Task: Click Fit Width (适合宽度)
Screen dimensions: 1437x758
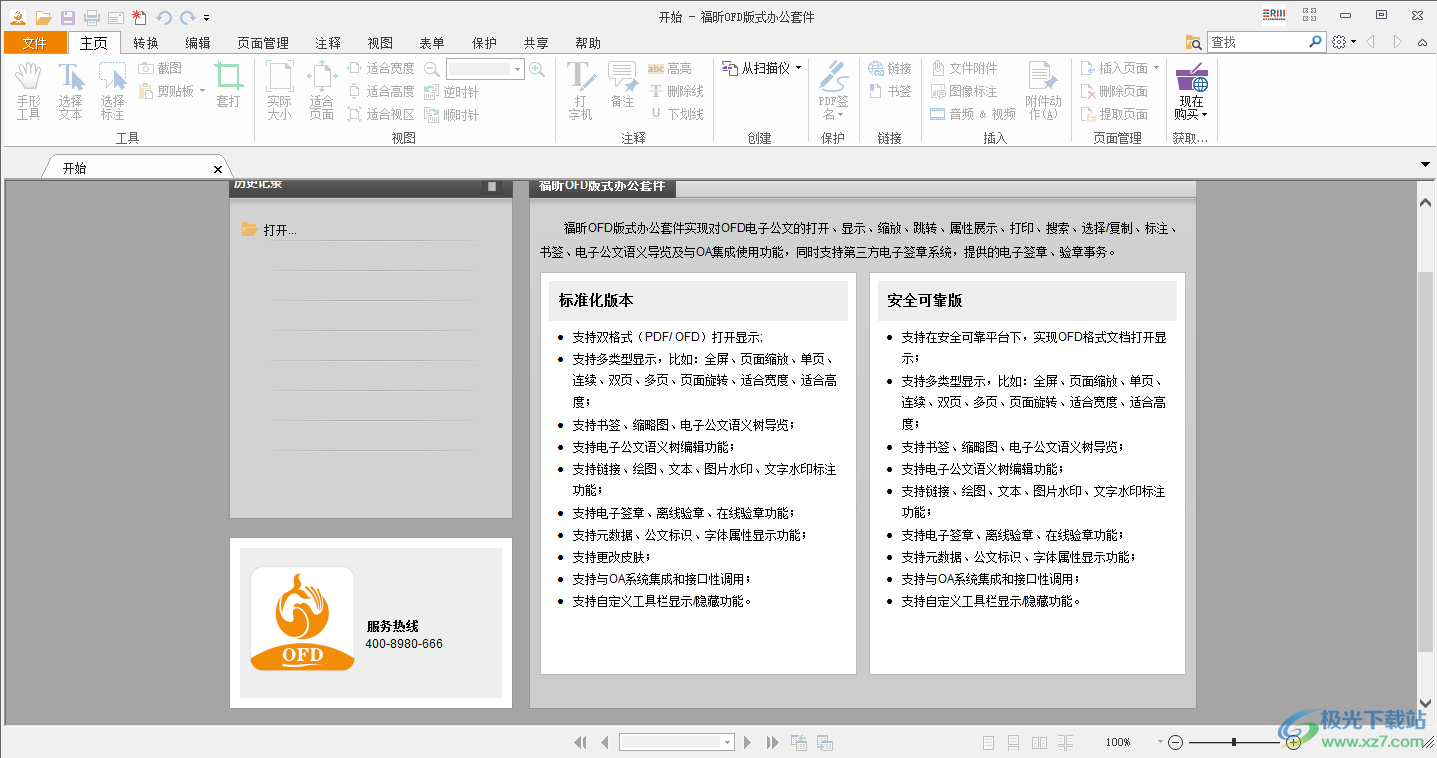Action: coord(381,68)
